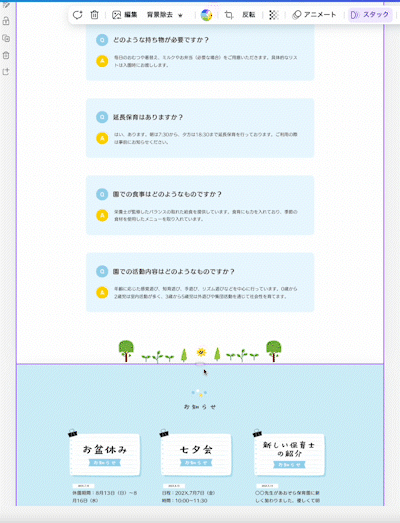Select the 新しい保育士の紹介 note card

click(x=289, y=454)
